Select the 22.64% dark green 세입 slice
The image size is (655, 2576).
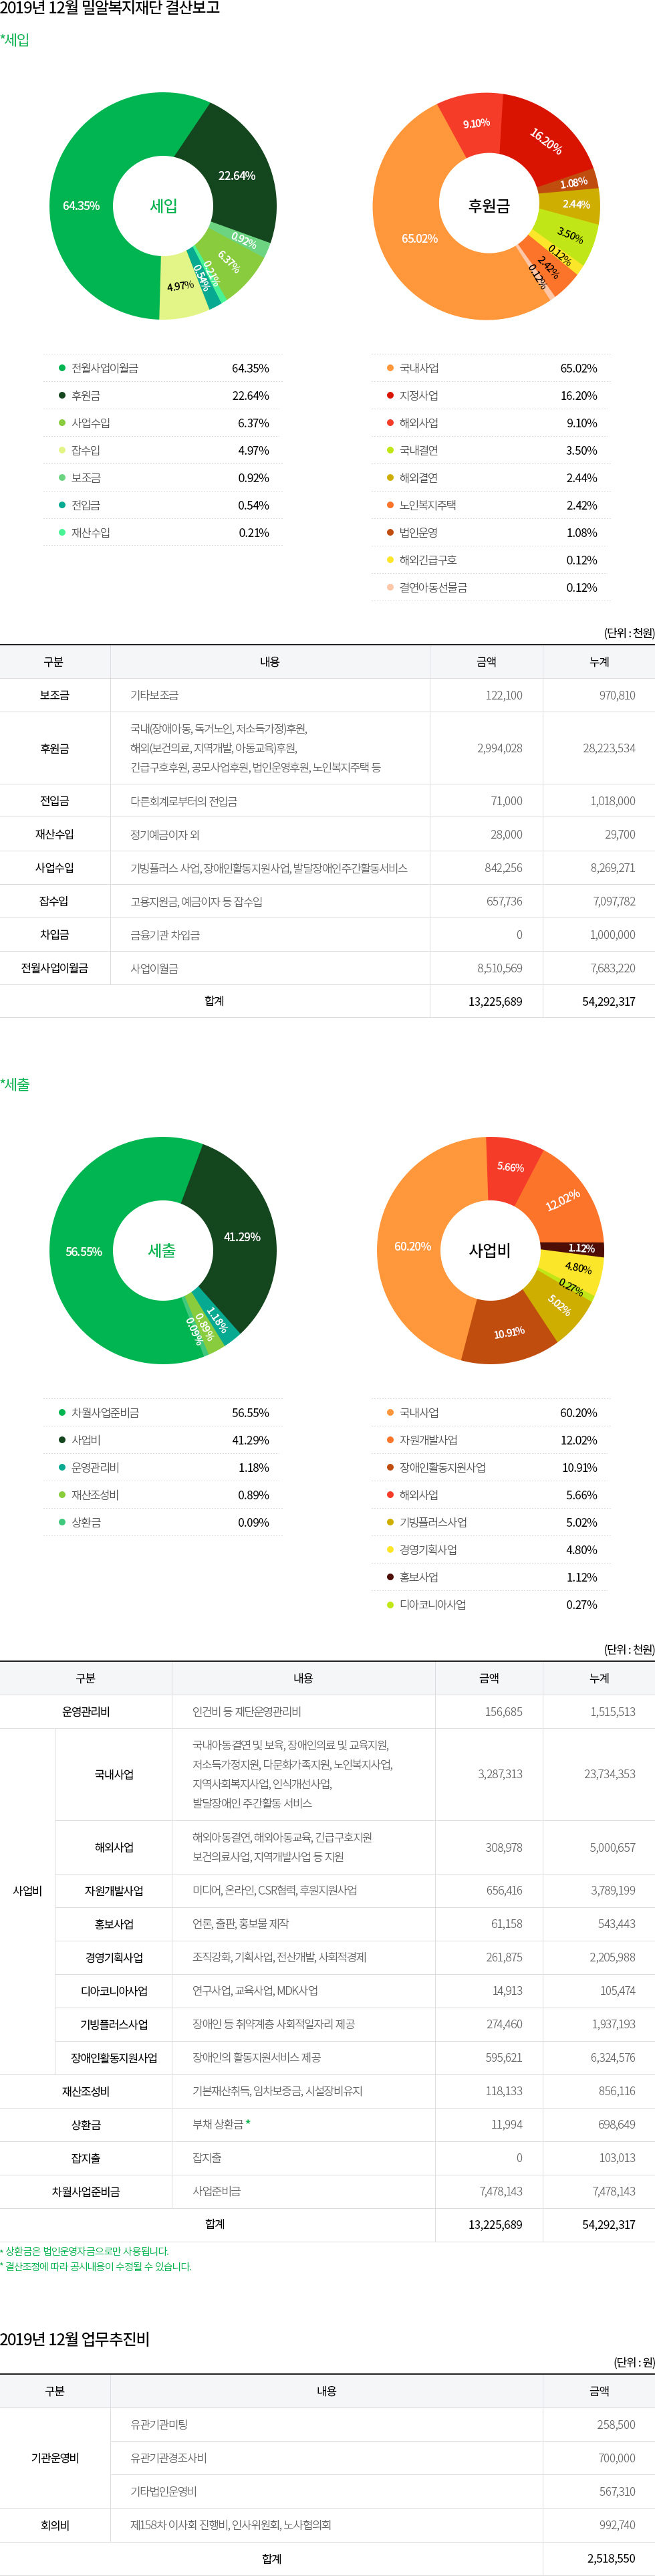(x=237, y=175)
